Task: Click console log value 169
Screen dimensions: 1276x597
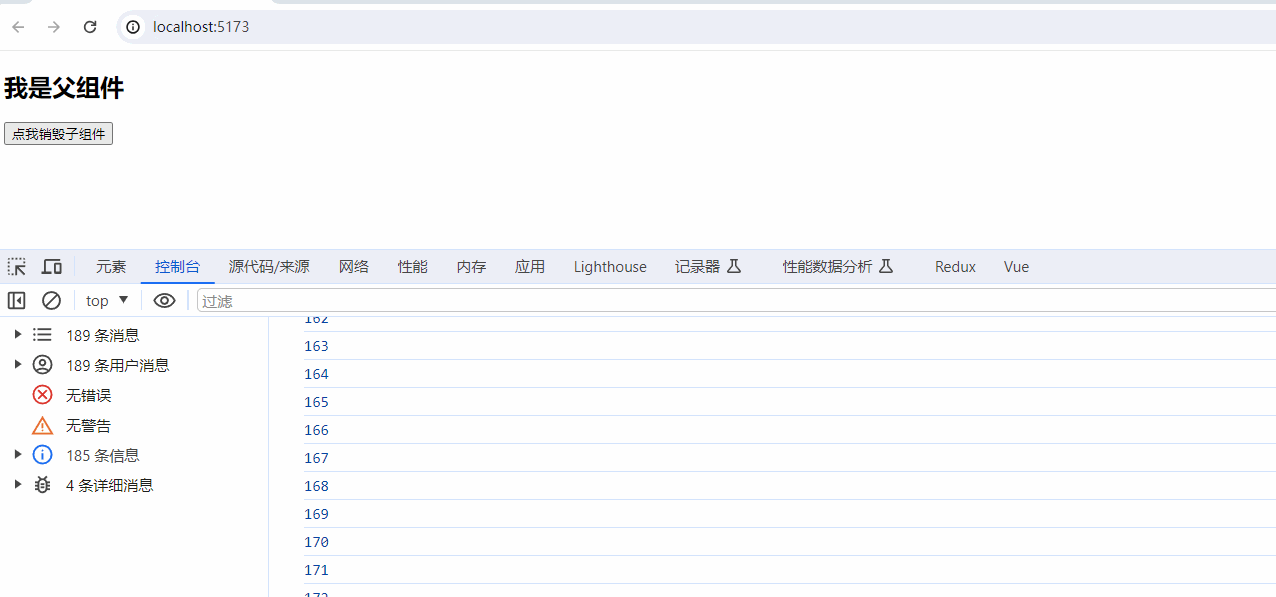Action: [x=316, y=514]
